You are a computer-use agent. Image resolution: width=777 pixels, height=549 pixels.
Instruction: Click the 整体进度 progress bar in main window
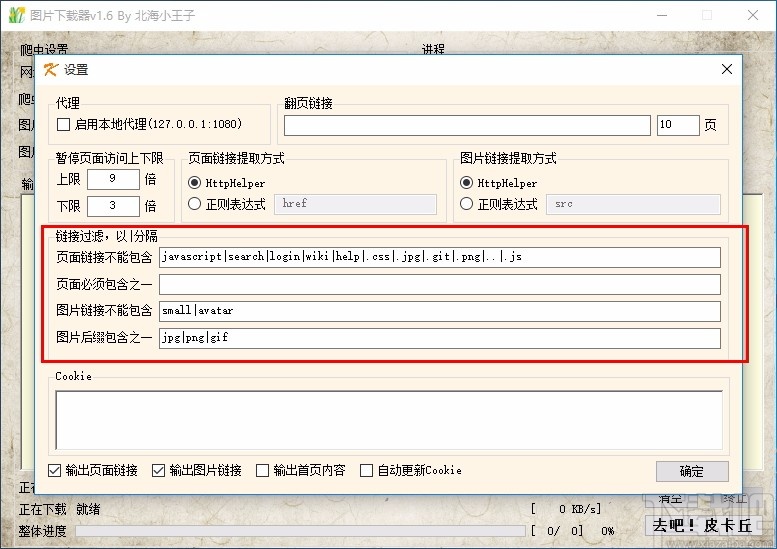coord(300,531)
